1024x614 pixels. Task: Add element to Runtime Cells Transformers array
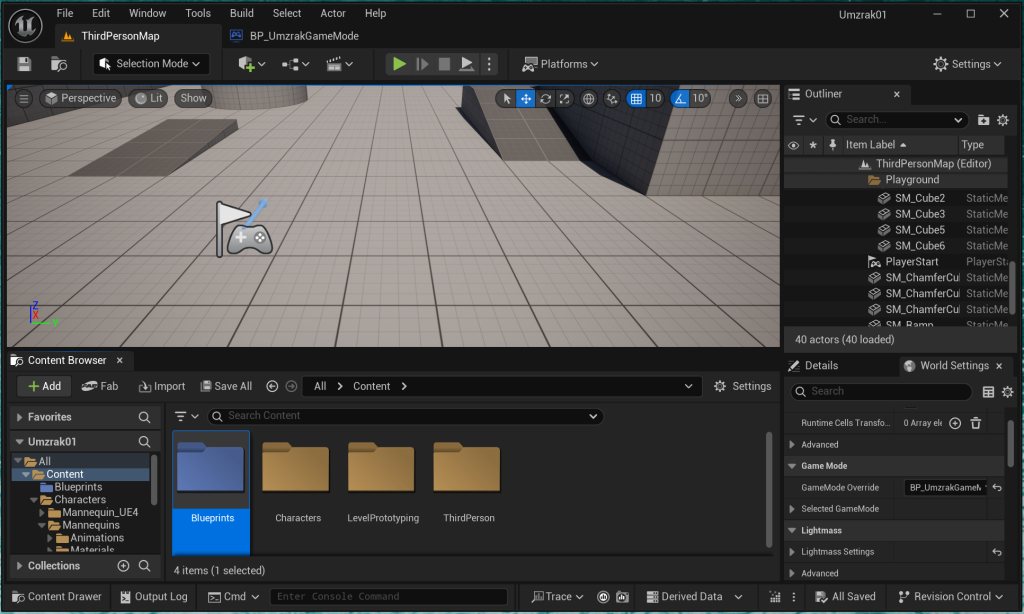(955, 423)
